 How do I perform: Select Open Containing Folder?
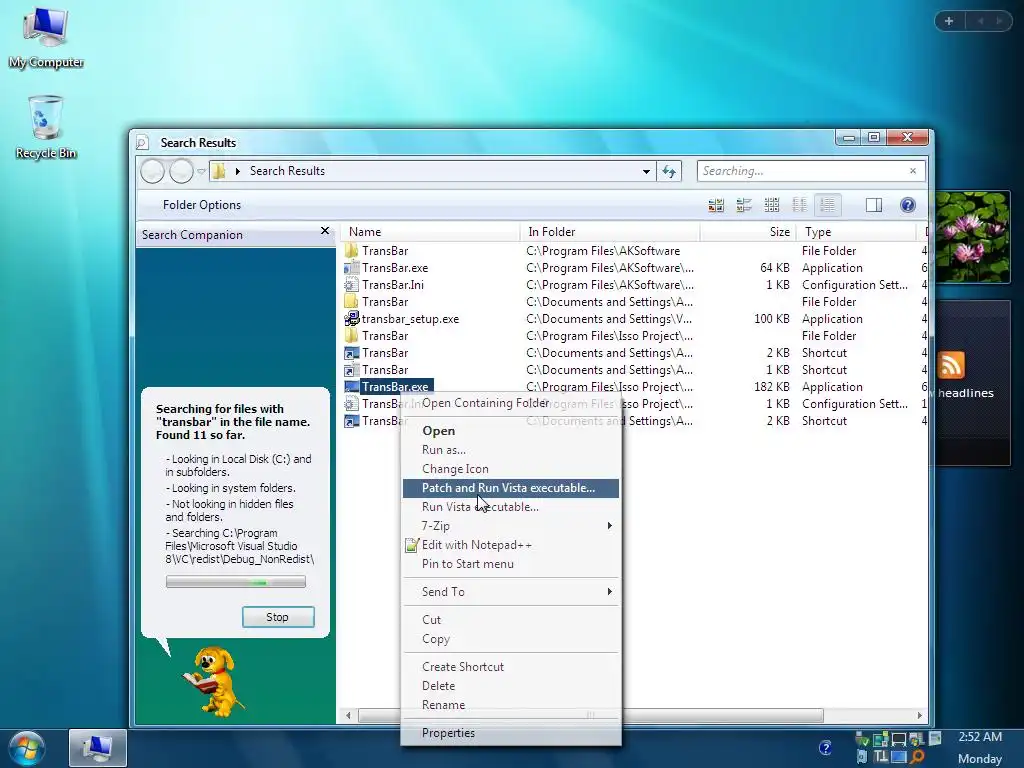click(511, 403)
